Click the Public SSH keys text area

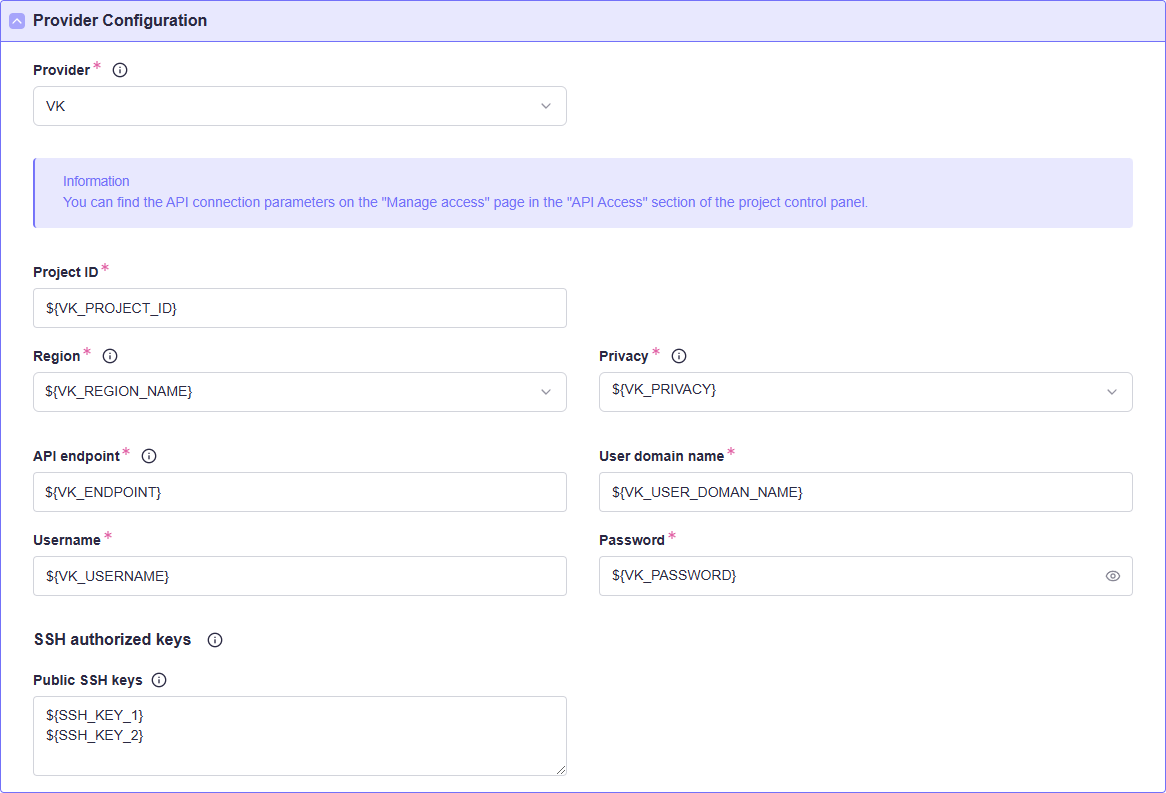point(299,736)
